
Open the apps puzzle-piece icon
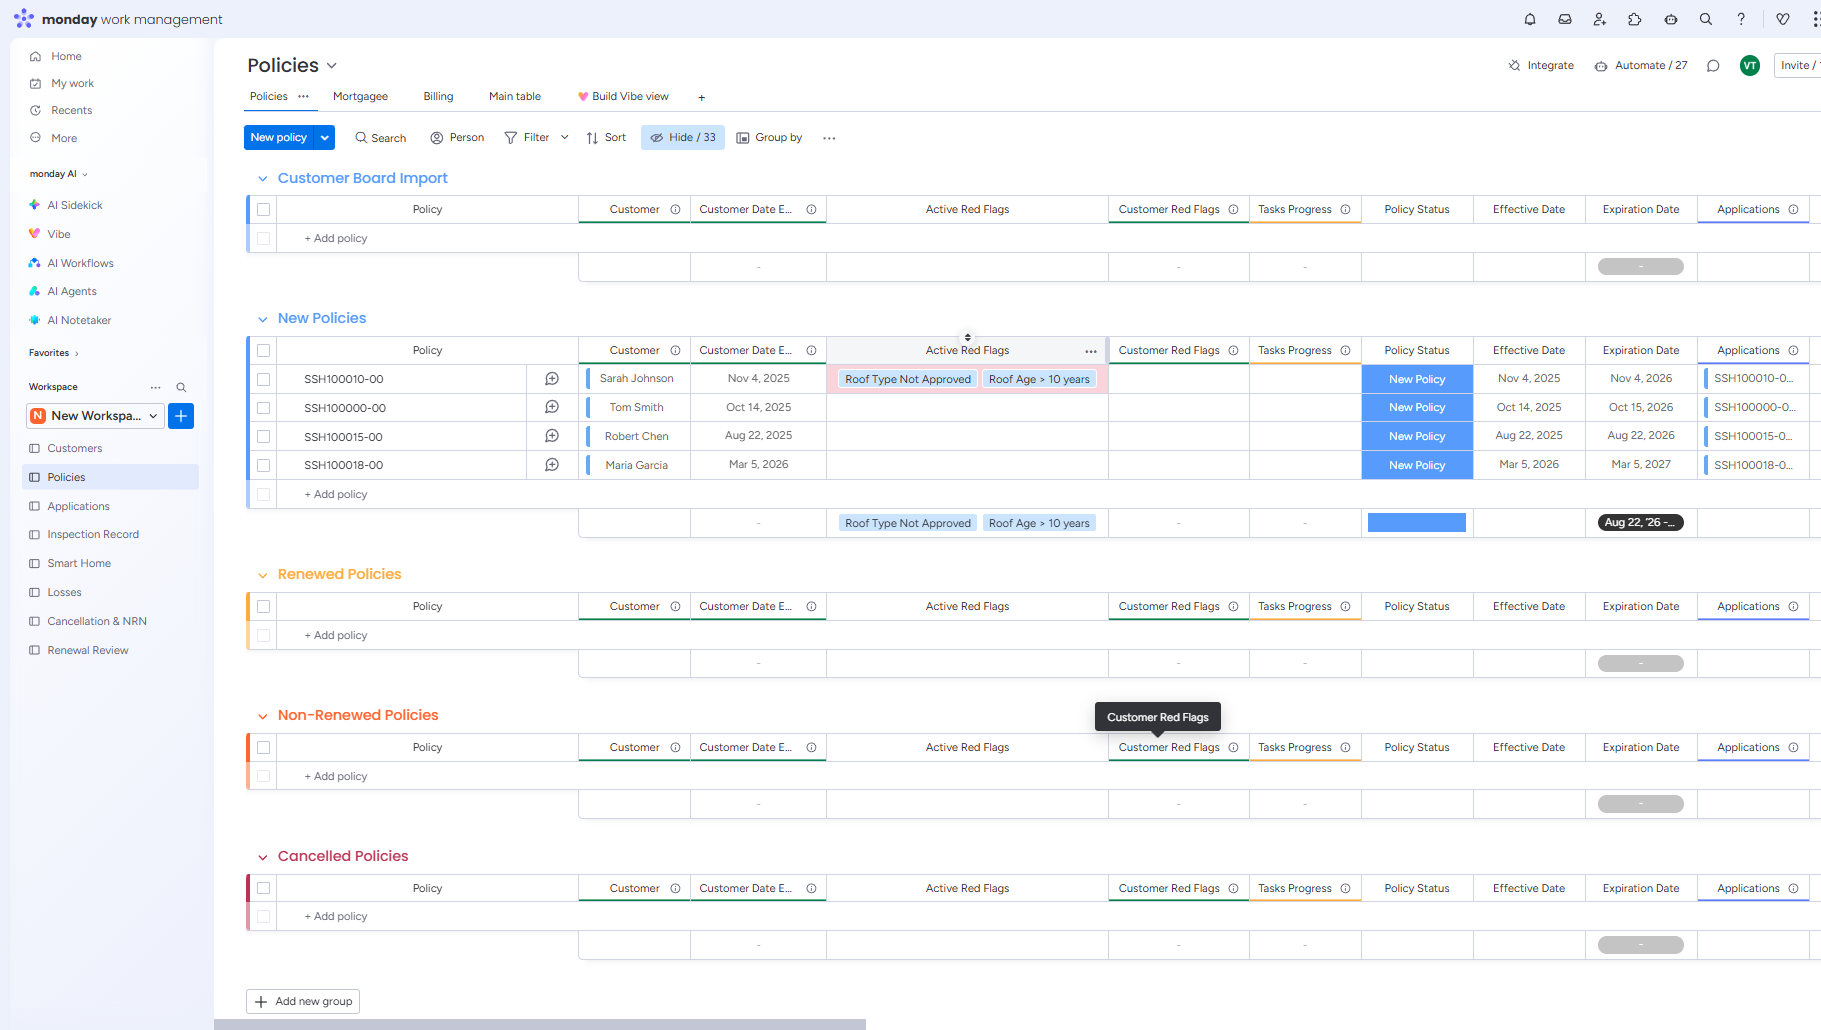tap(1635, 19)
